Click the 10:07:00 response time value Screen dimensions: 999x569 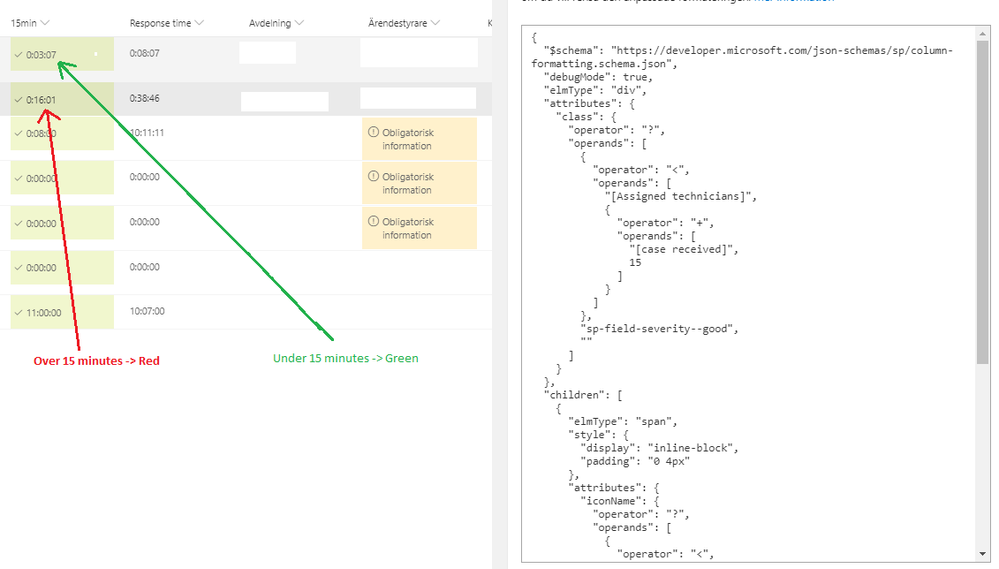point(147,312)
